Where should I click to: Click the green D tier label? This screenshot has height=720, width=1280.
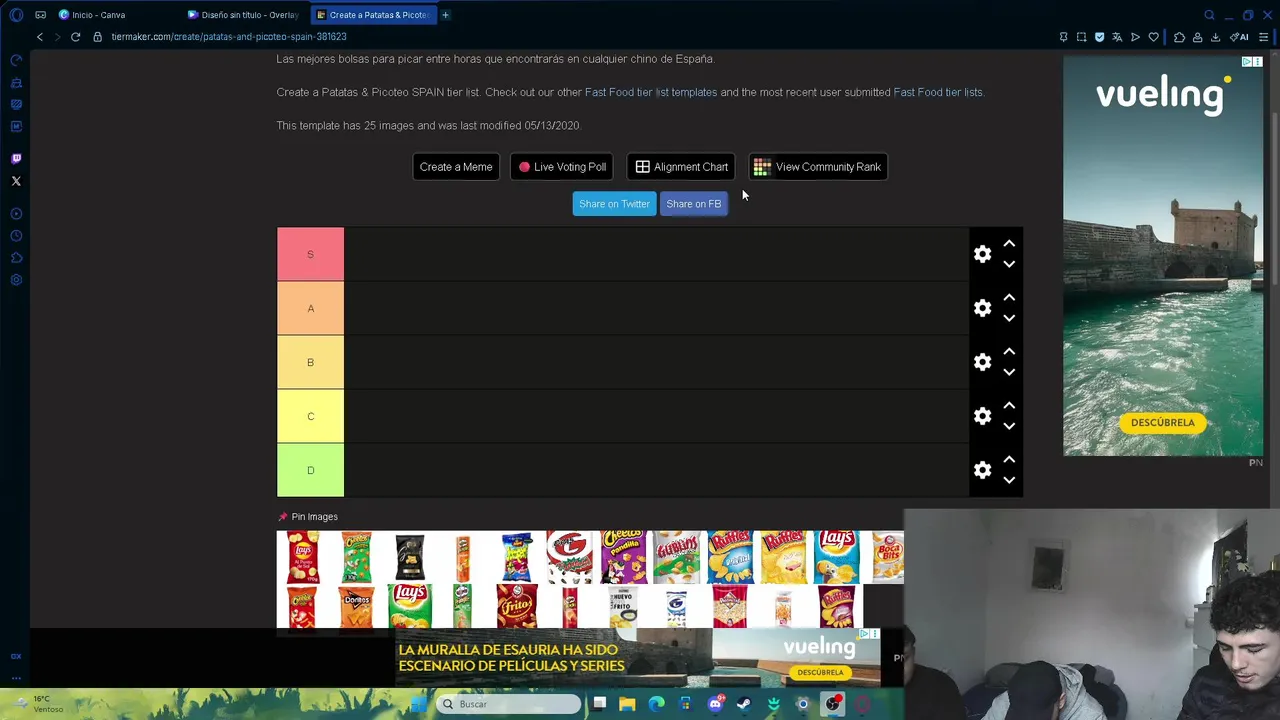coord(310,470)
